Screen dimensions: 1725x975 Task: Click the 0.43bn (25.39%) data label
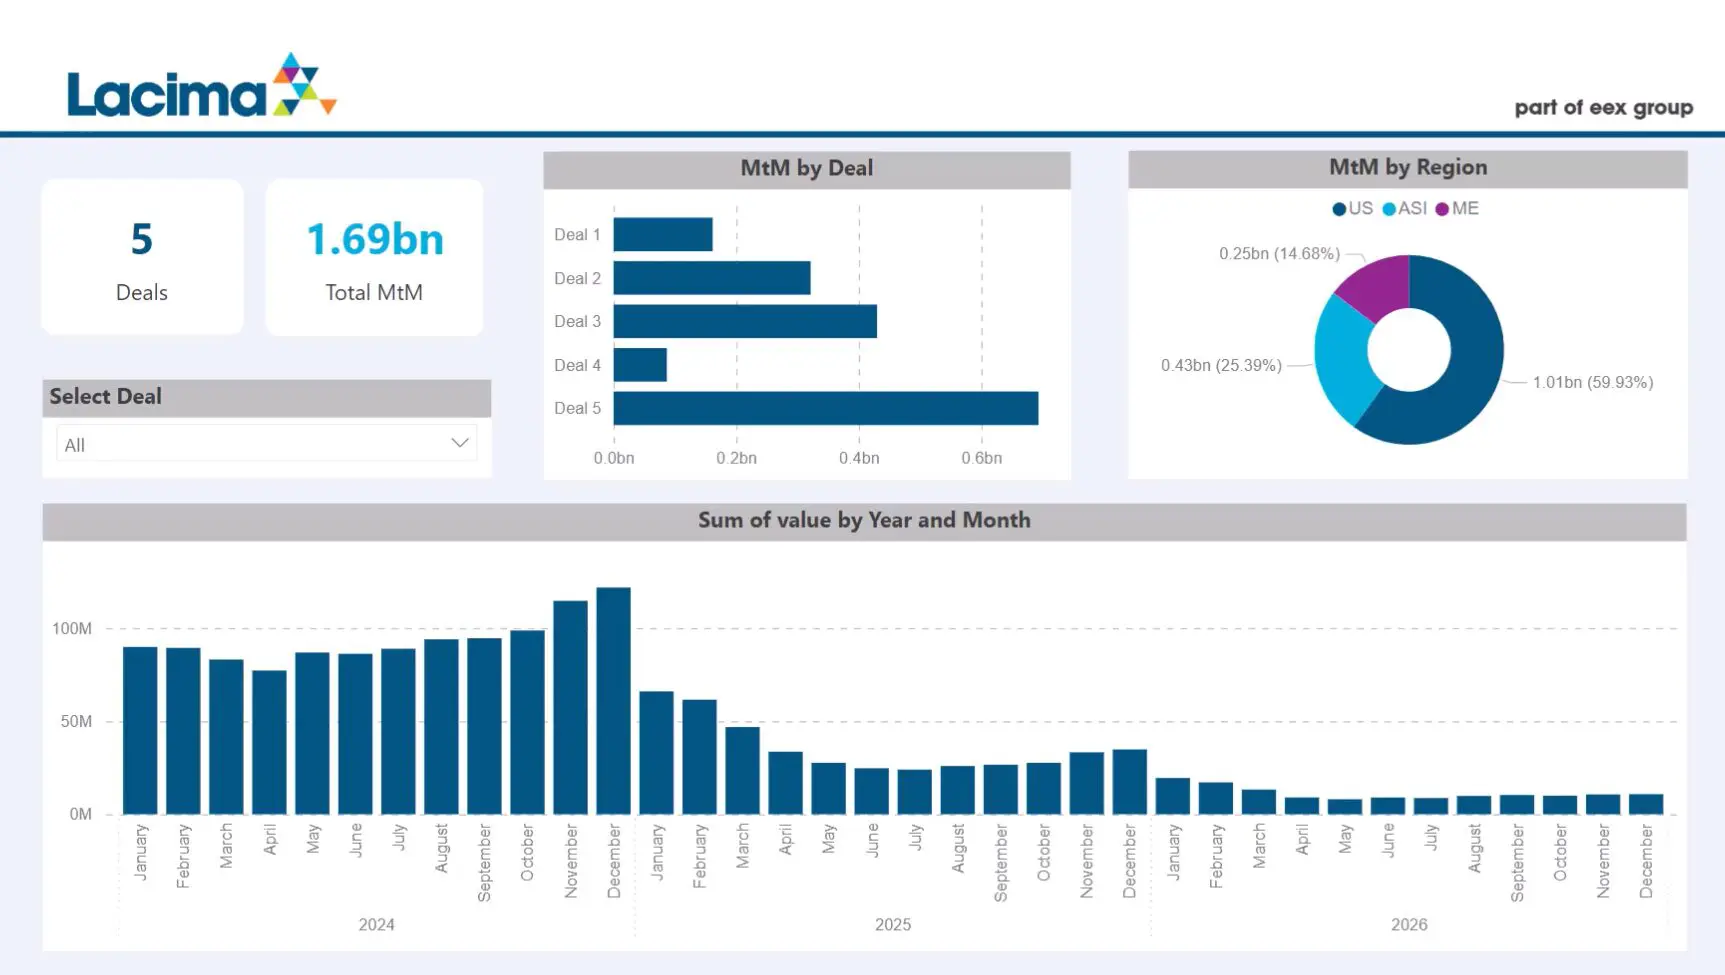1221,365
